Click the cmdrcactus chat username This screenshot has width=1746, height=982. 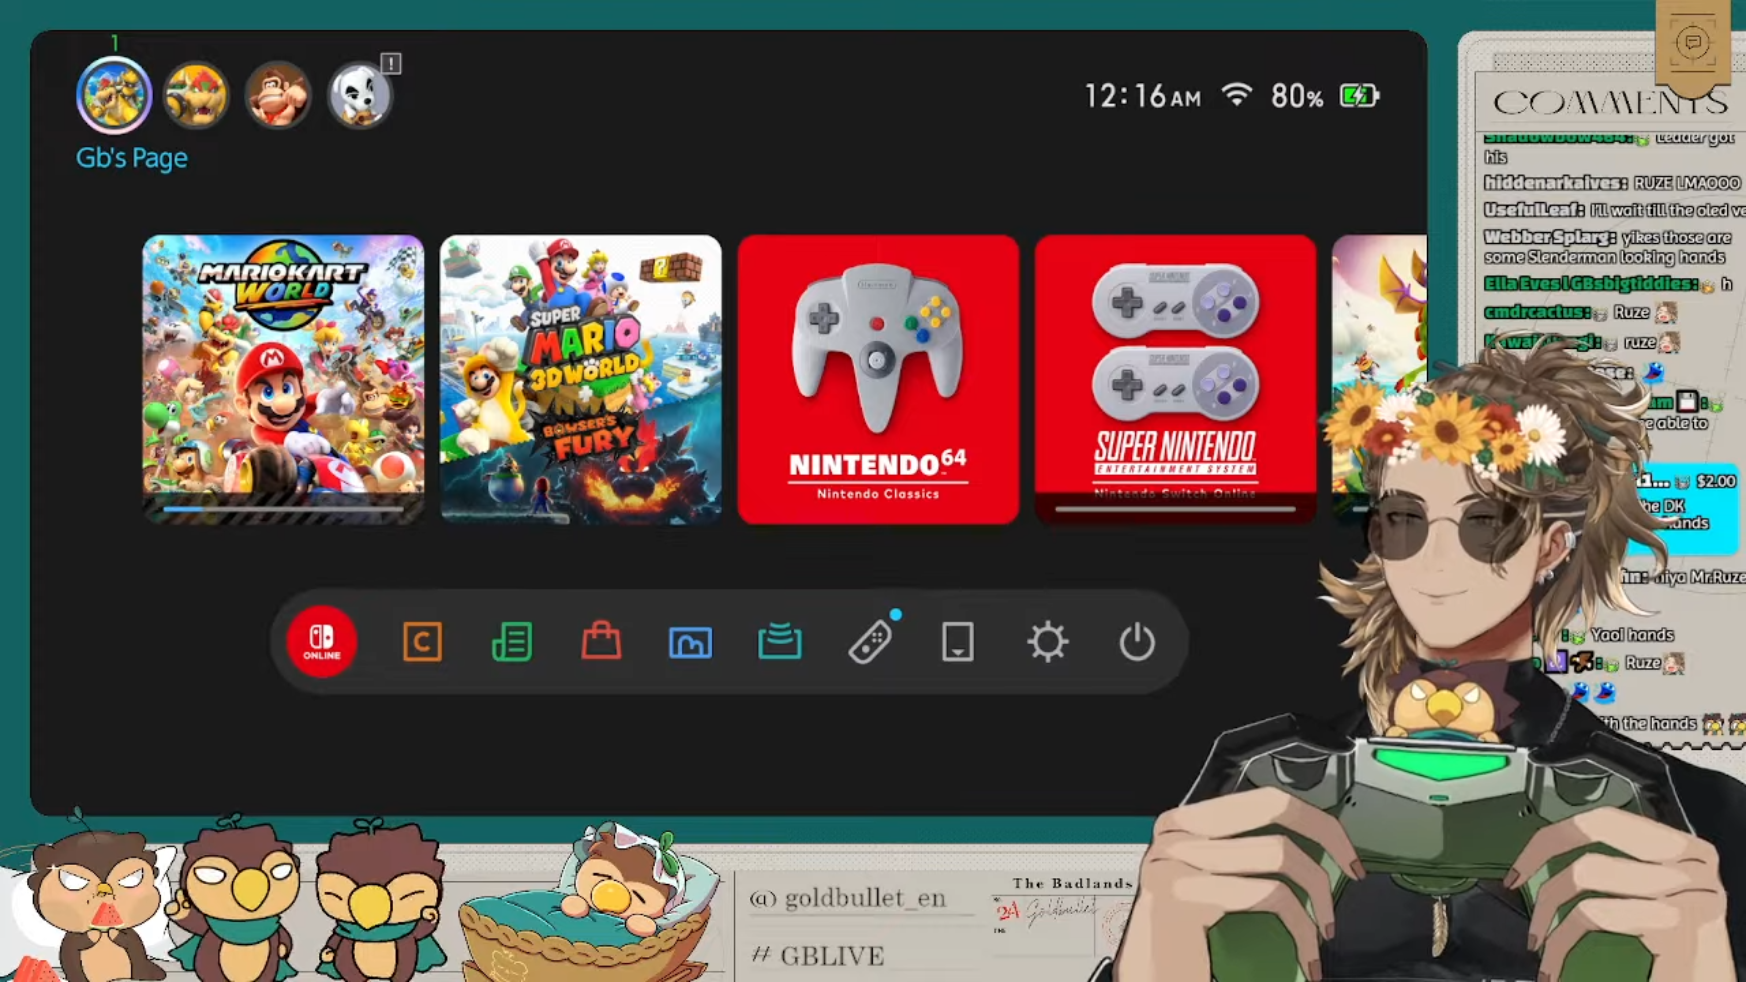click(1537, 312)
